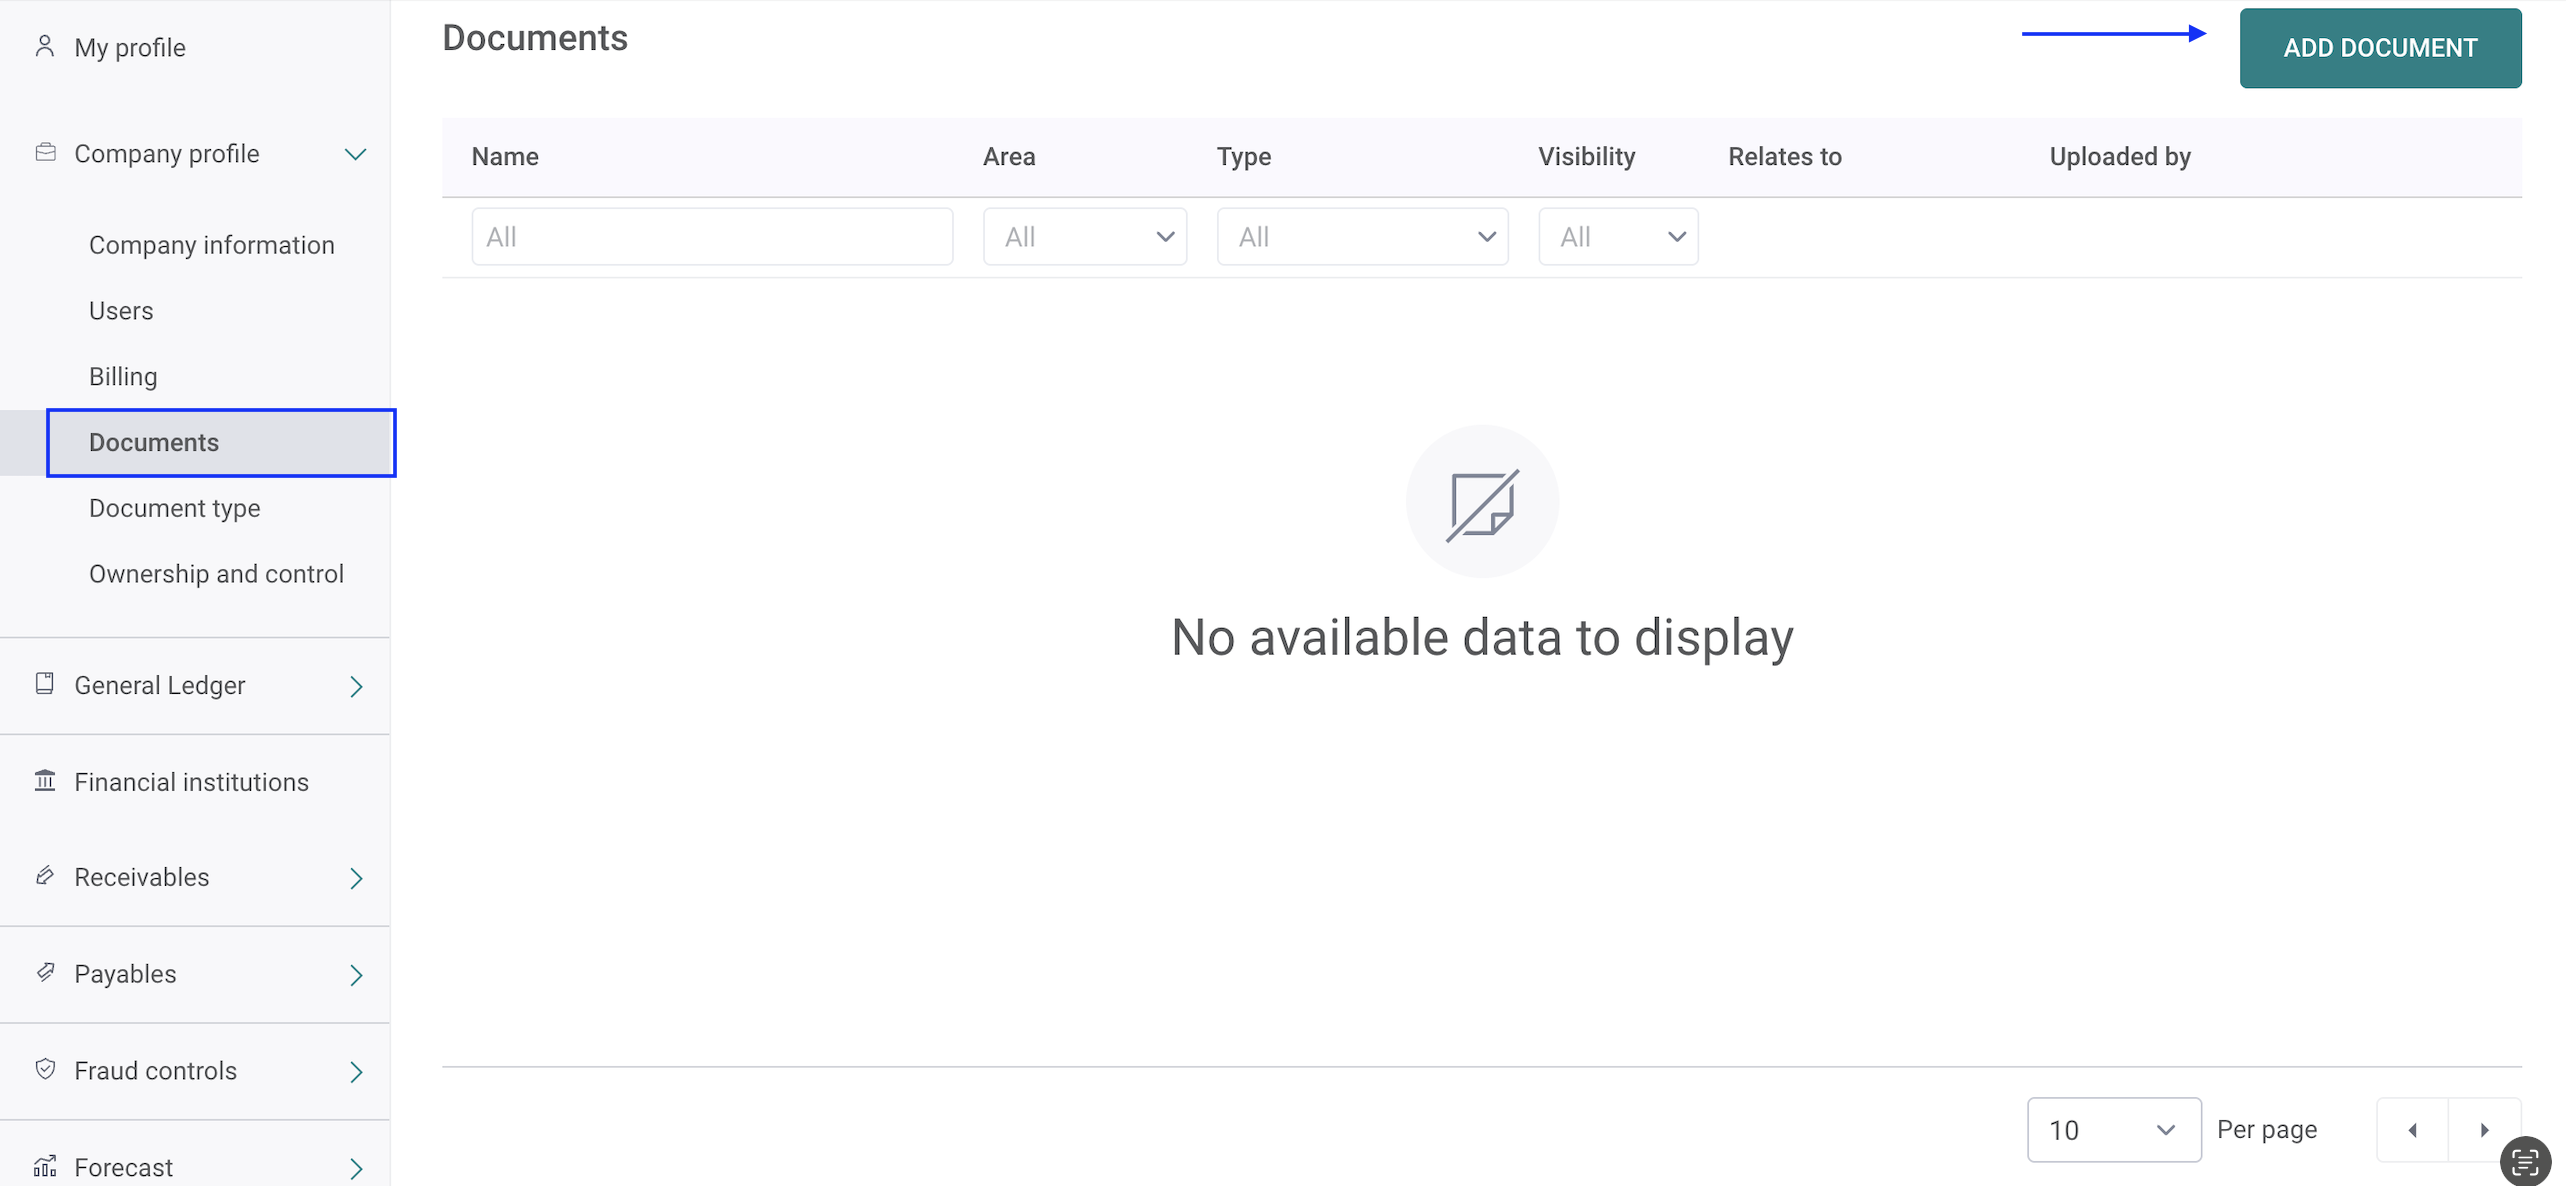Open the Users page
This screenshot has height=1186, width=2566.
point(121,311)
